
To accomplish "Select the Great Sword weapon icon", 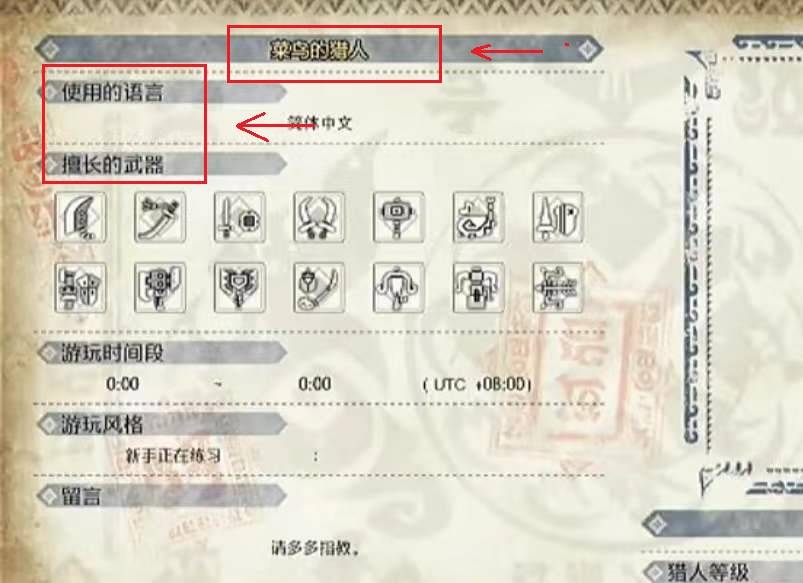I will point(80,217).
